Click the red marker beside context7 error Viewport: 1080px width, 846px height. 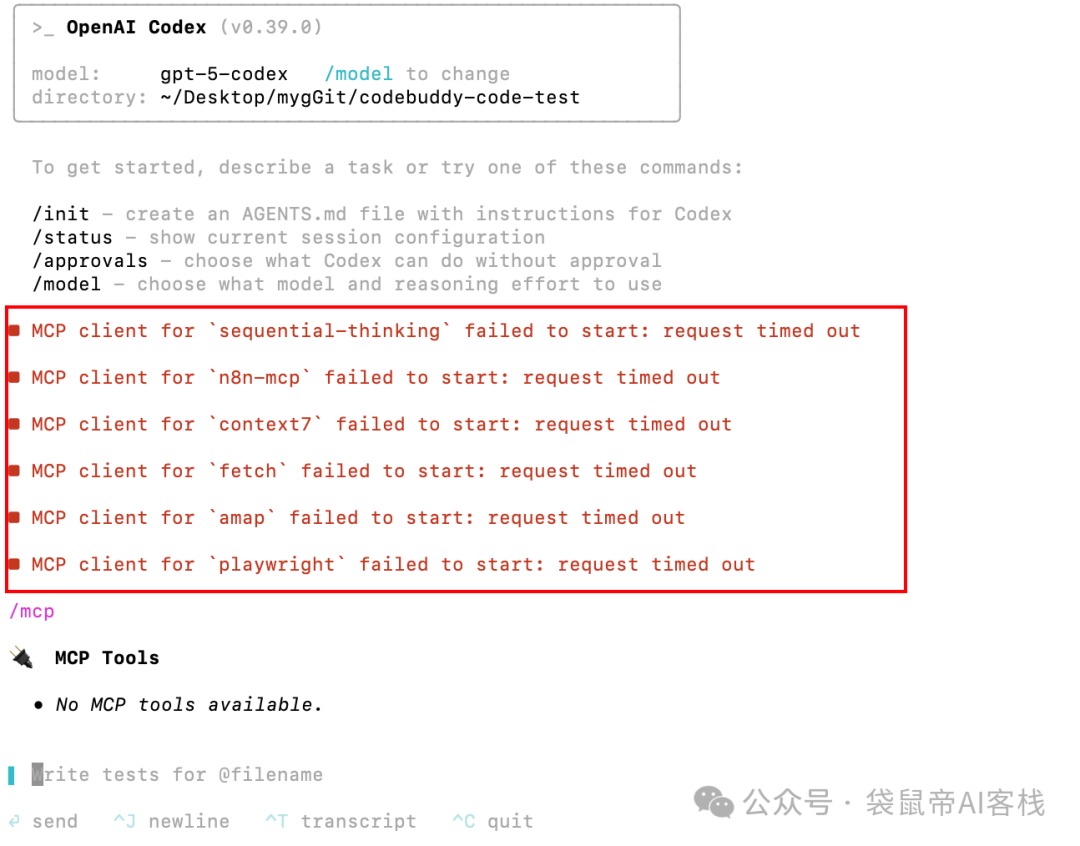pos(14,424)
